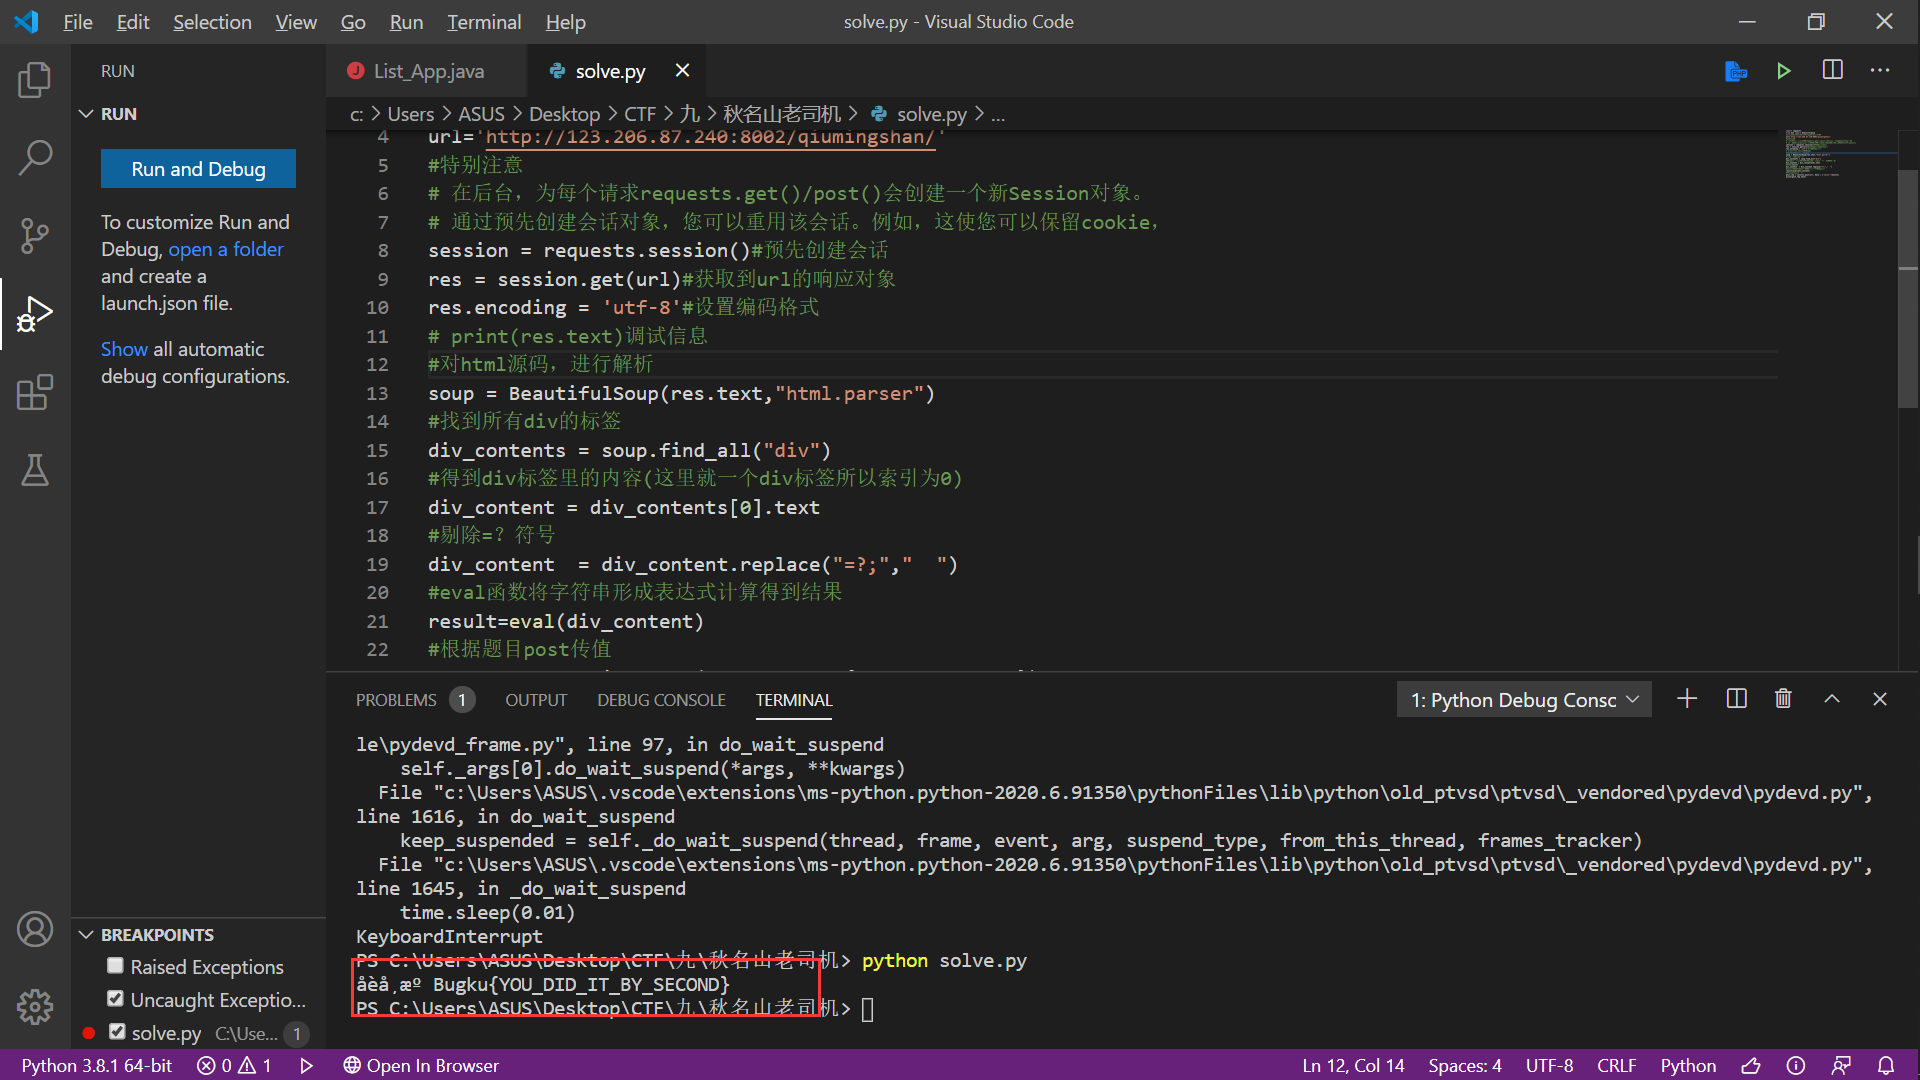Image resolution: width=1920 pixels, height=1080 pixels.
Task: Kill terminal with trash icon
Action: 1783,699
